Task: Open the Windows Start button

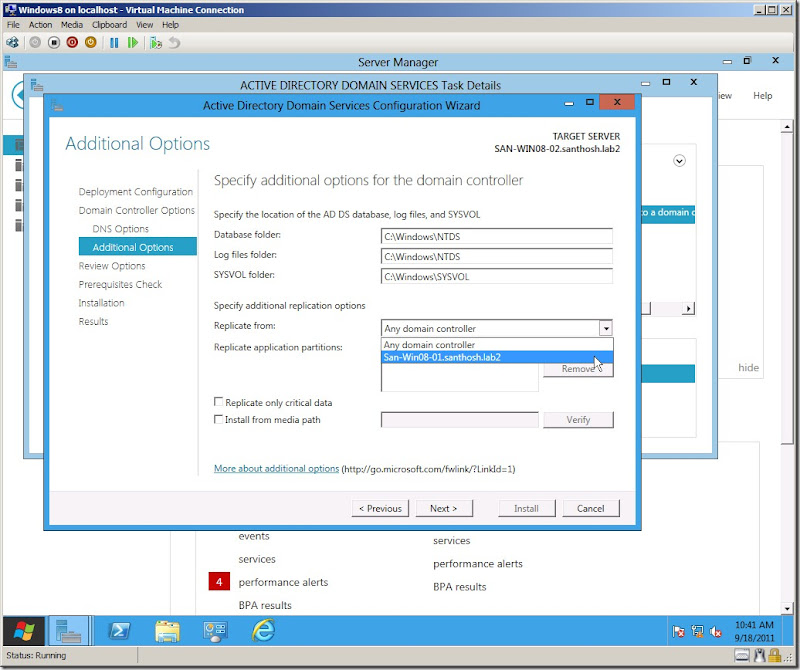Action: 24,631
